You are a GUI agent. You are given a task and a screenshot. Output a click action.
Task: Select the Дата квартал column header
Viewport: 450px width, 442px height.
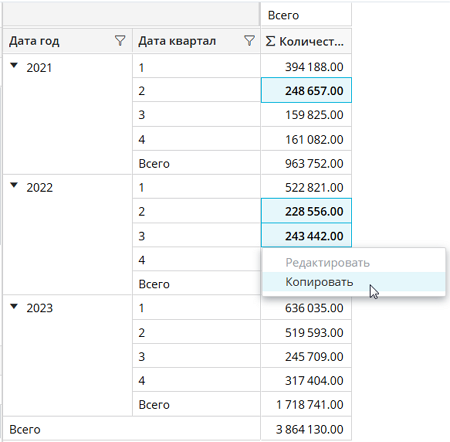point(196,41)
